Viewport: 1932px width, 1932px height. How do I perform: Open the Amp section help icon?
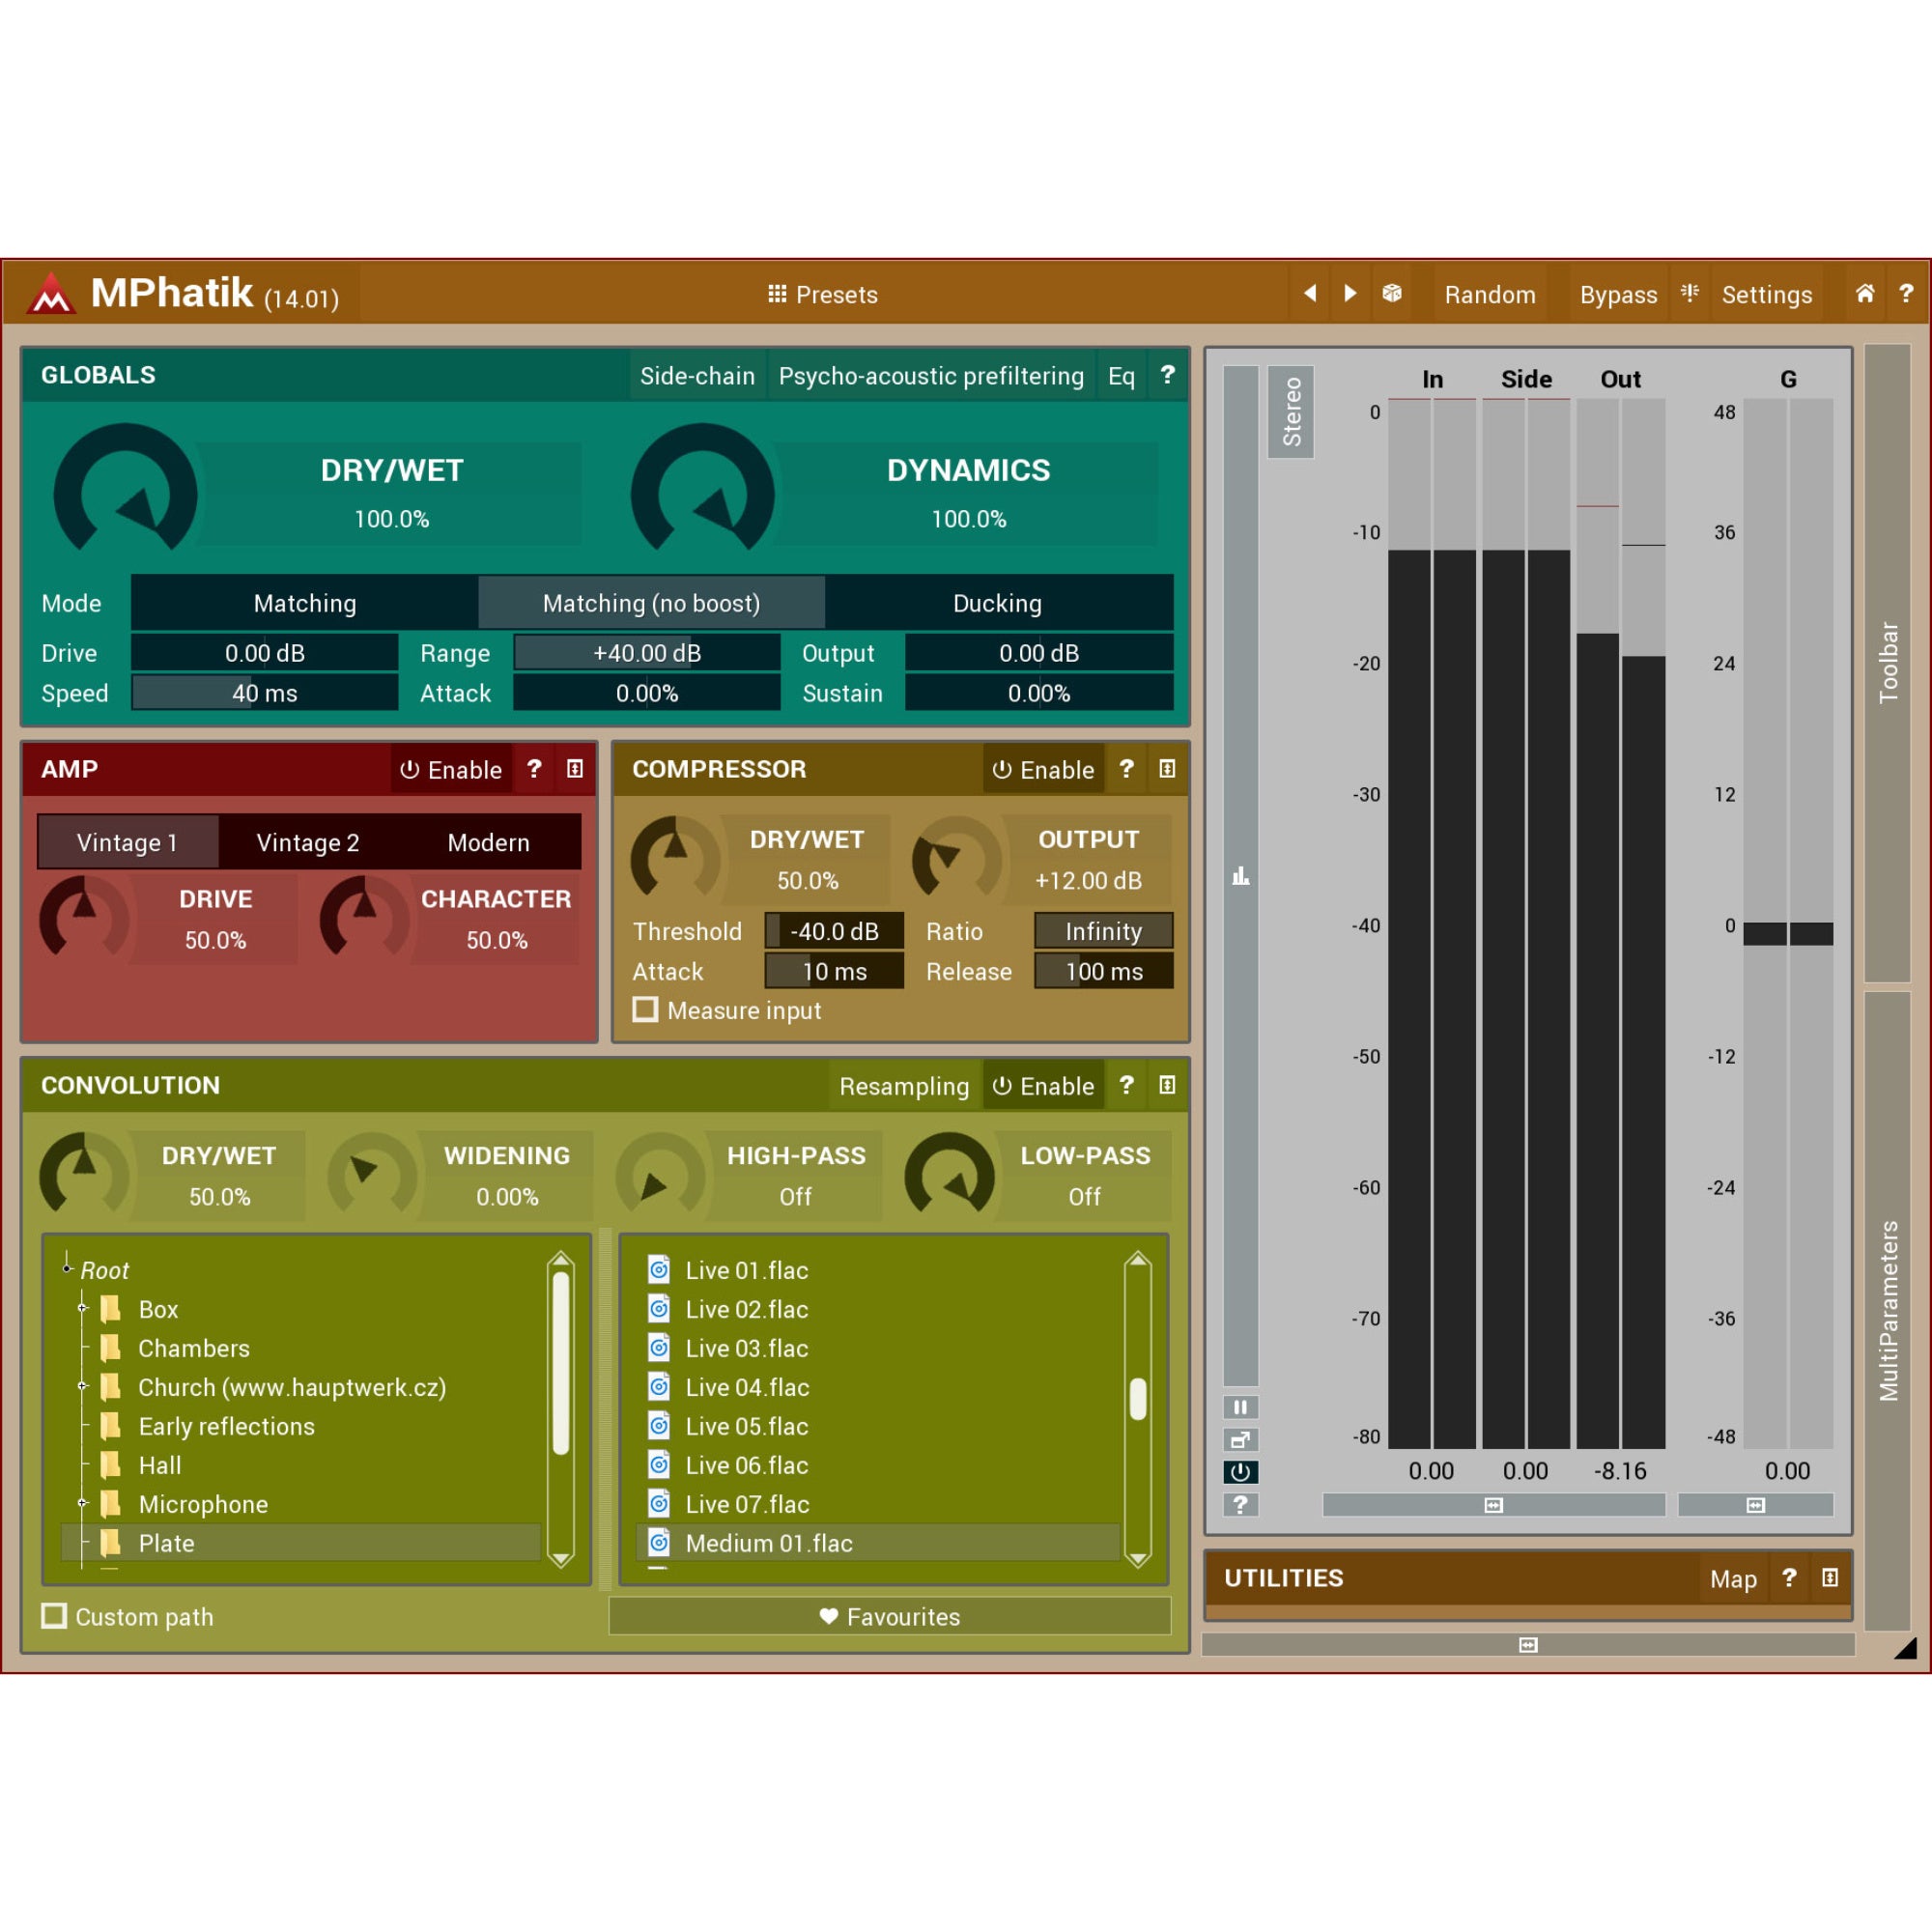click(534, 769)
